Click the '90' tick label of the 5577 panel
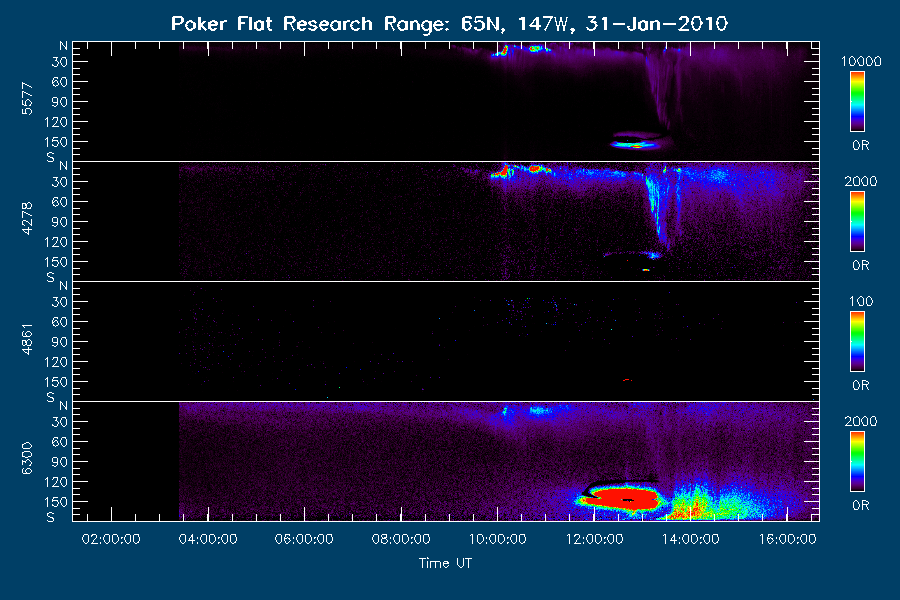The height and width of the screenshot is (600, 900). point(59,102)
